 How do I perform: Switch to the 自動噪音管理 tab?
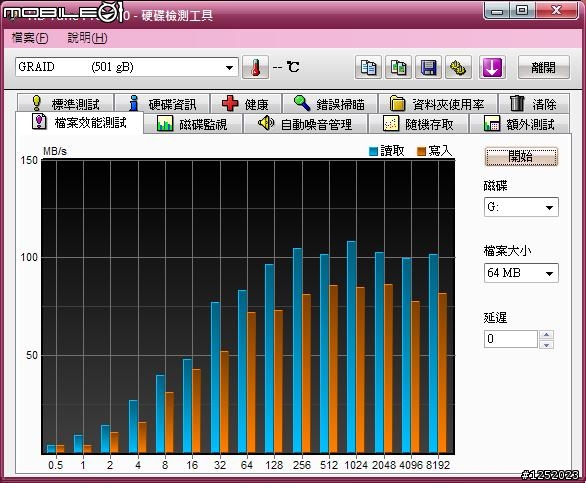[x=305, y=124]
